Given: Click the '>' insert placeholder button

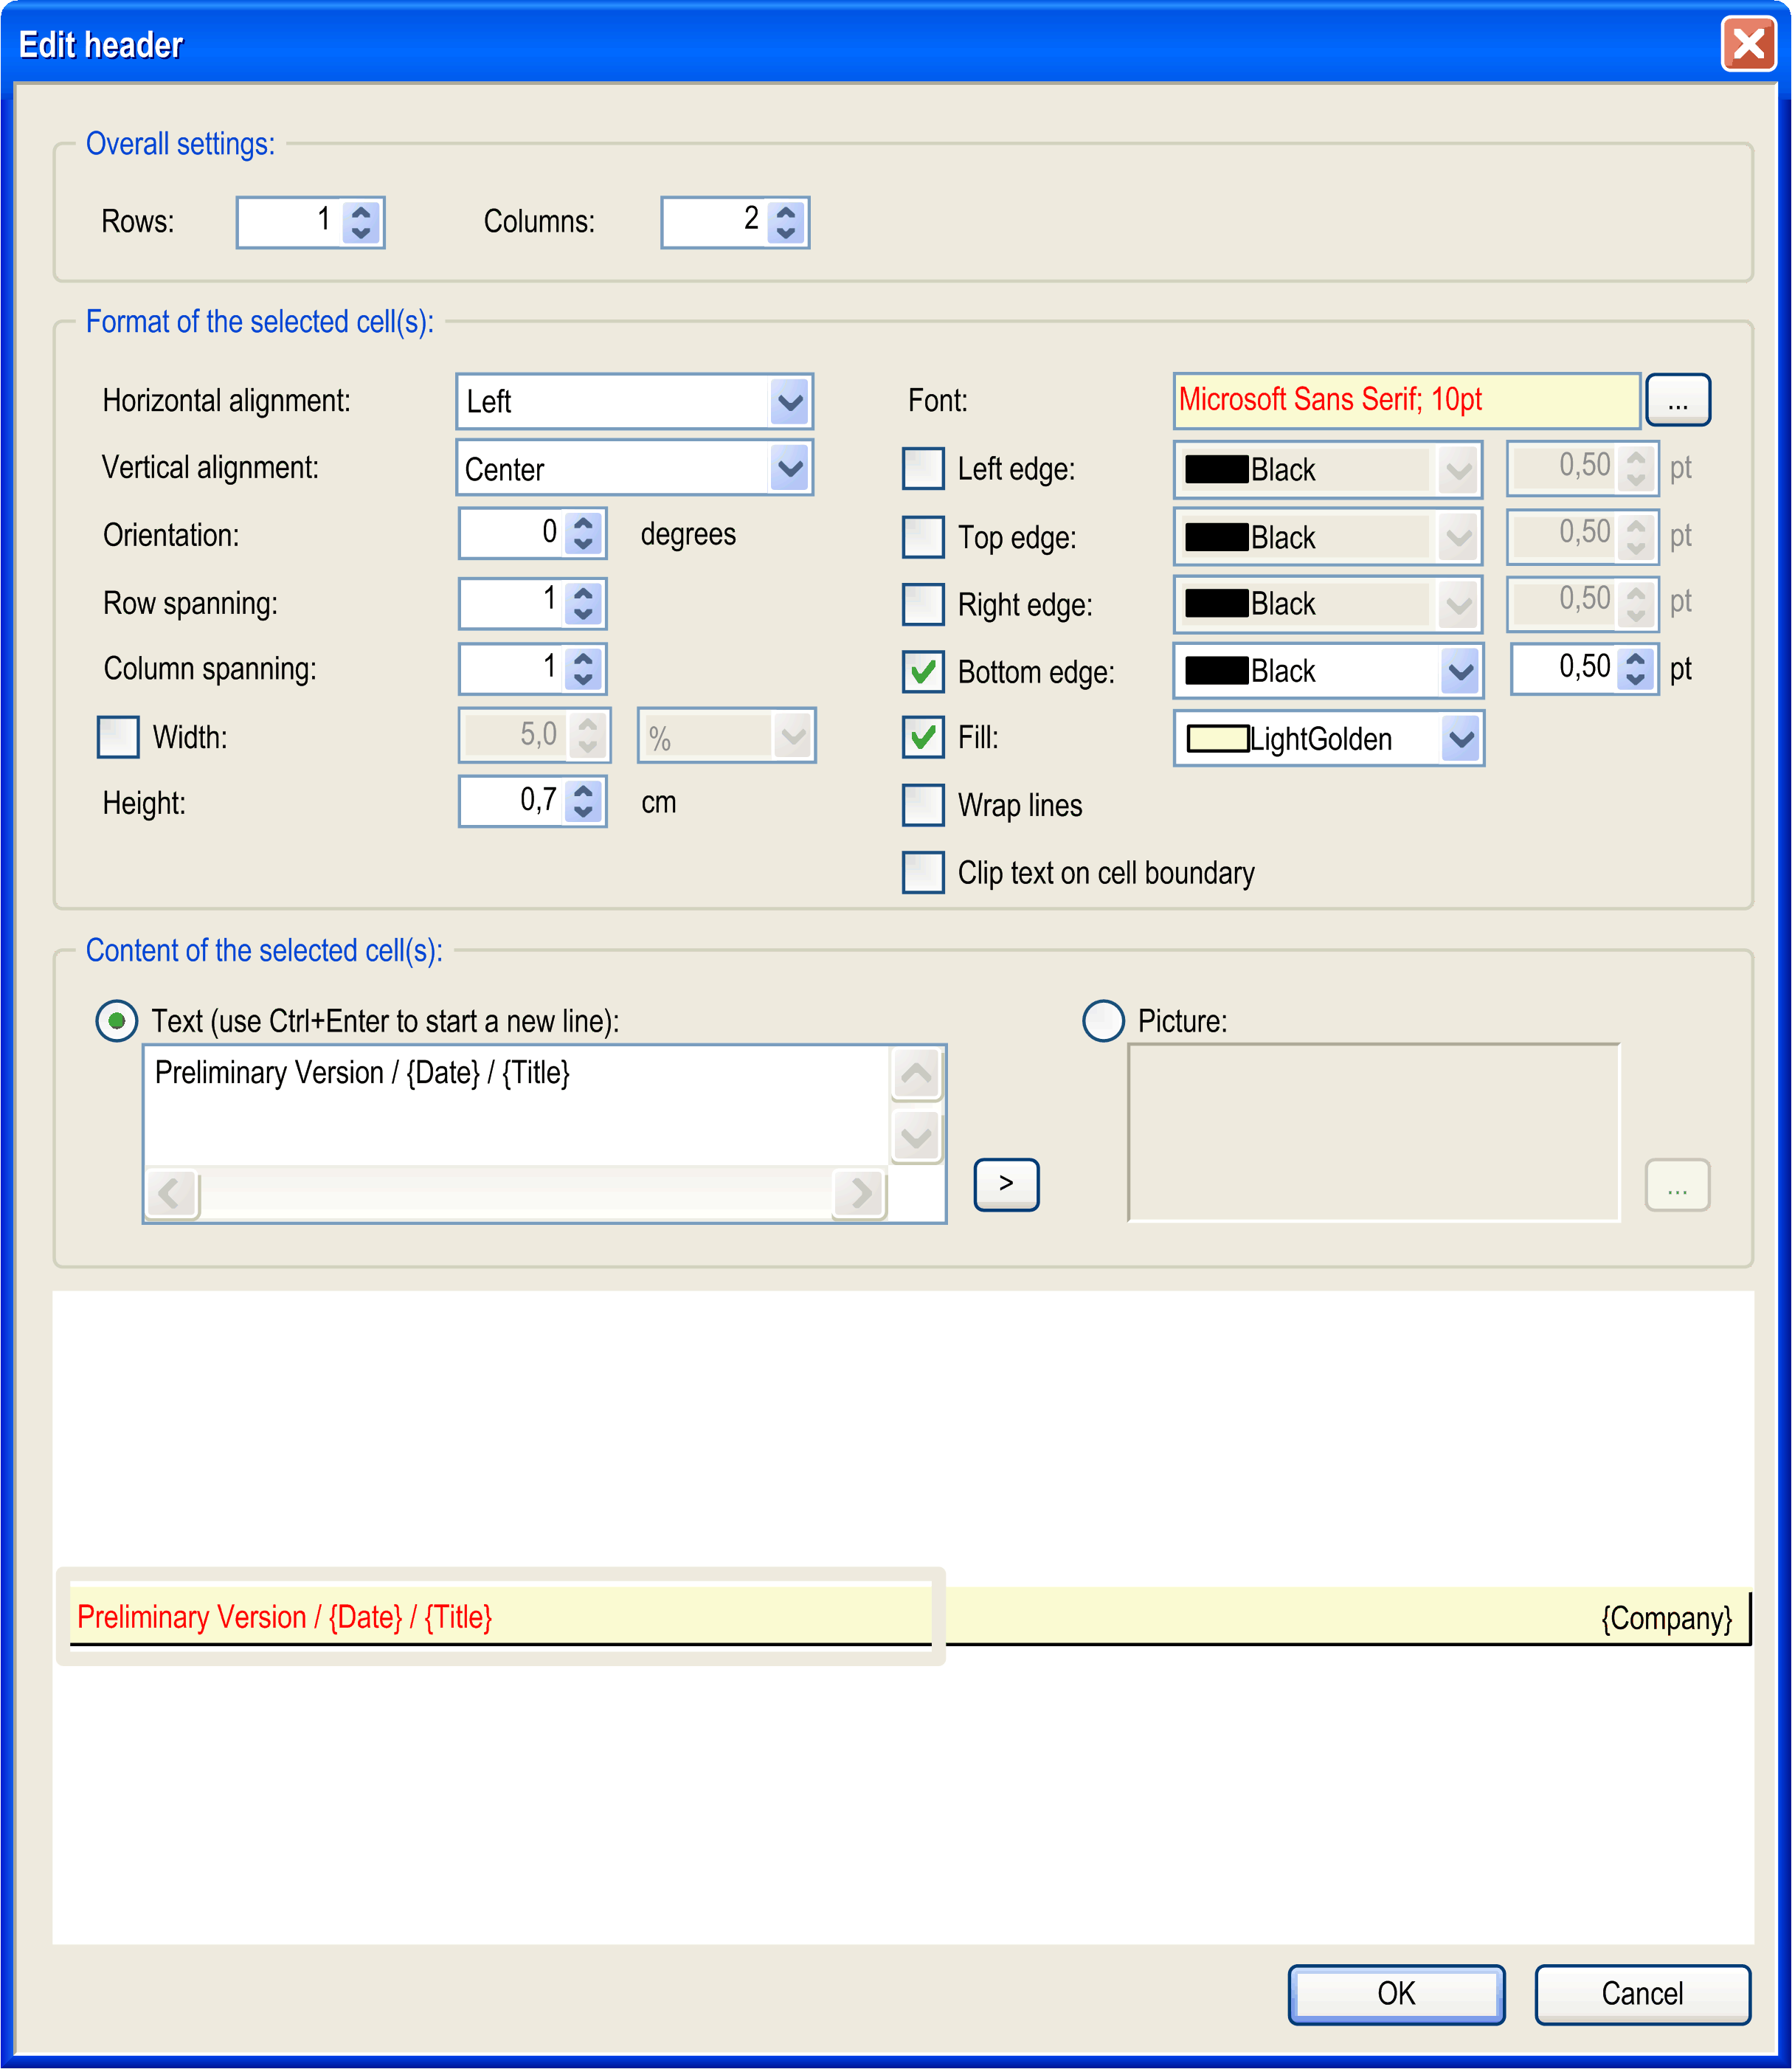Looking at the screenshot, I should click(x=1006, y=1185).
